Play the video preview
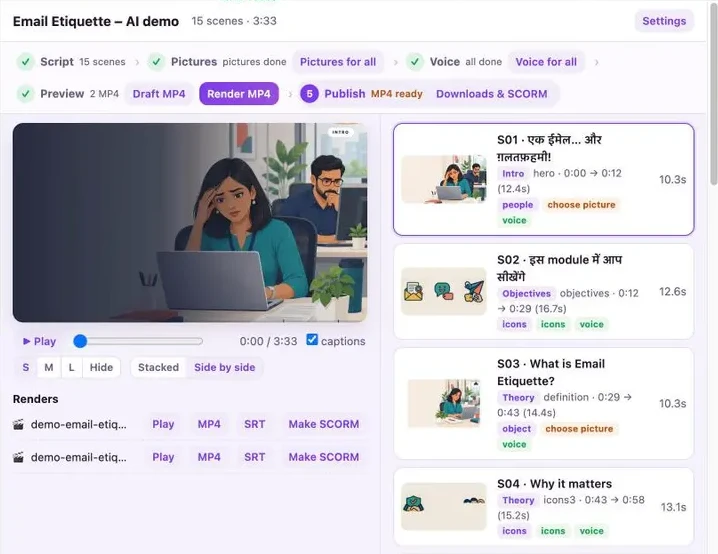 [39, 342]
